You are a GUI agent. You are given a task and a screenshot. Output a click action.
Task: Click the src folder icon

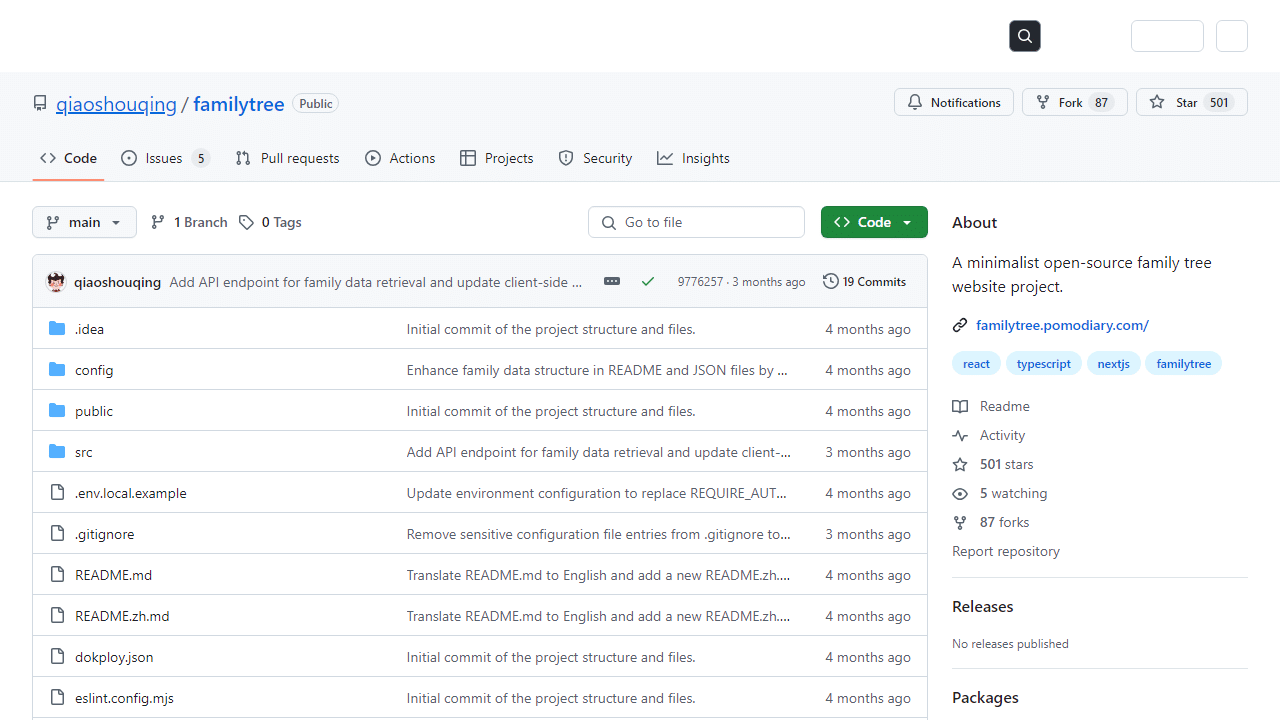tap(57, 452)
